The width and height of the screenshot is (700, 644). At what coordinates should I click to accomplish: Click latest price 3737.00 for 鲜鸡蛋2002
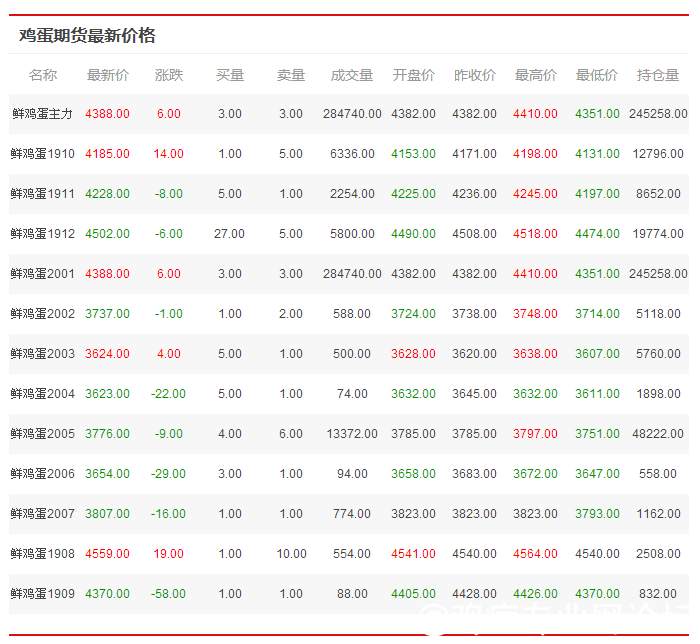pyautogui.click(x=107, y=314)
